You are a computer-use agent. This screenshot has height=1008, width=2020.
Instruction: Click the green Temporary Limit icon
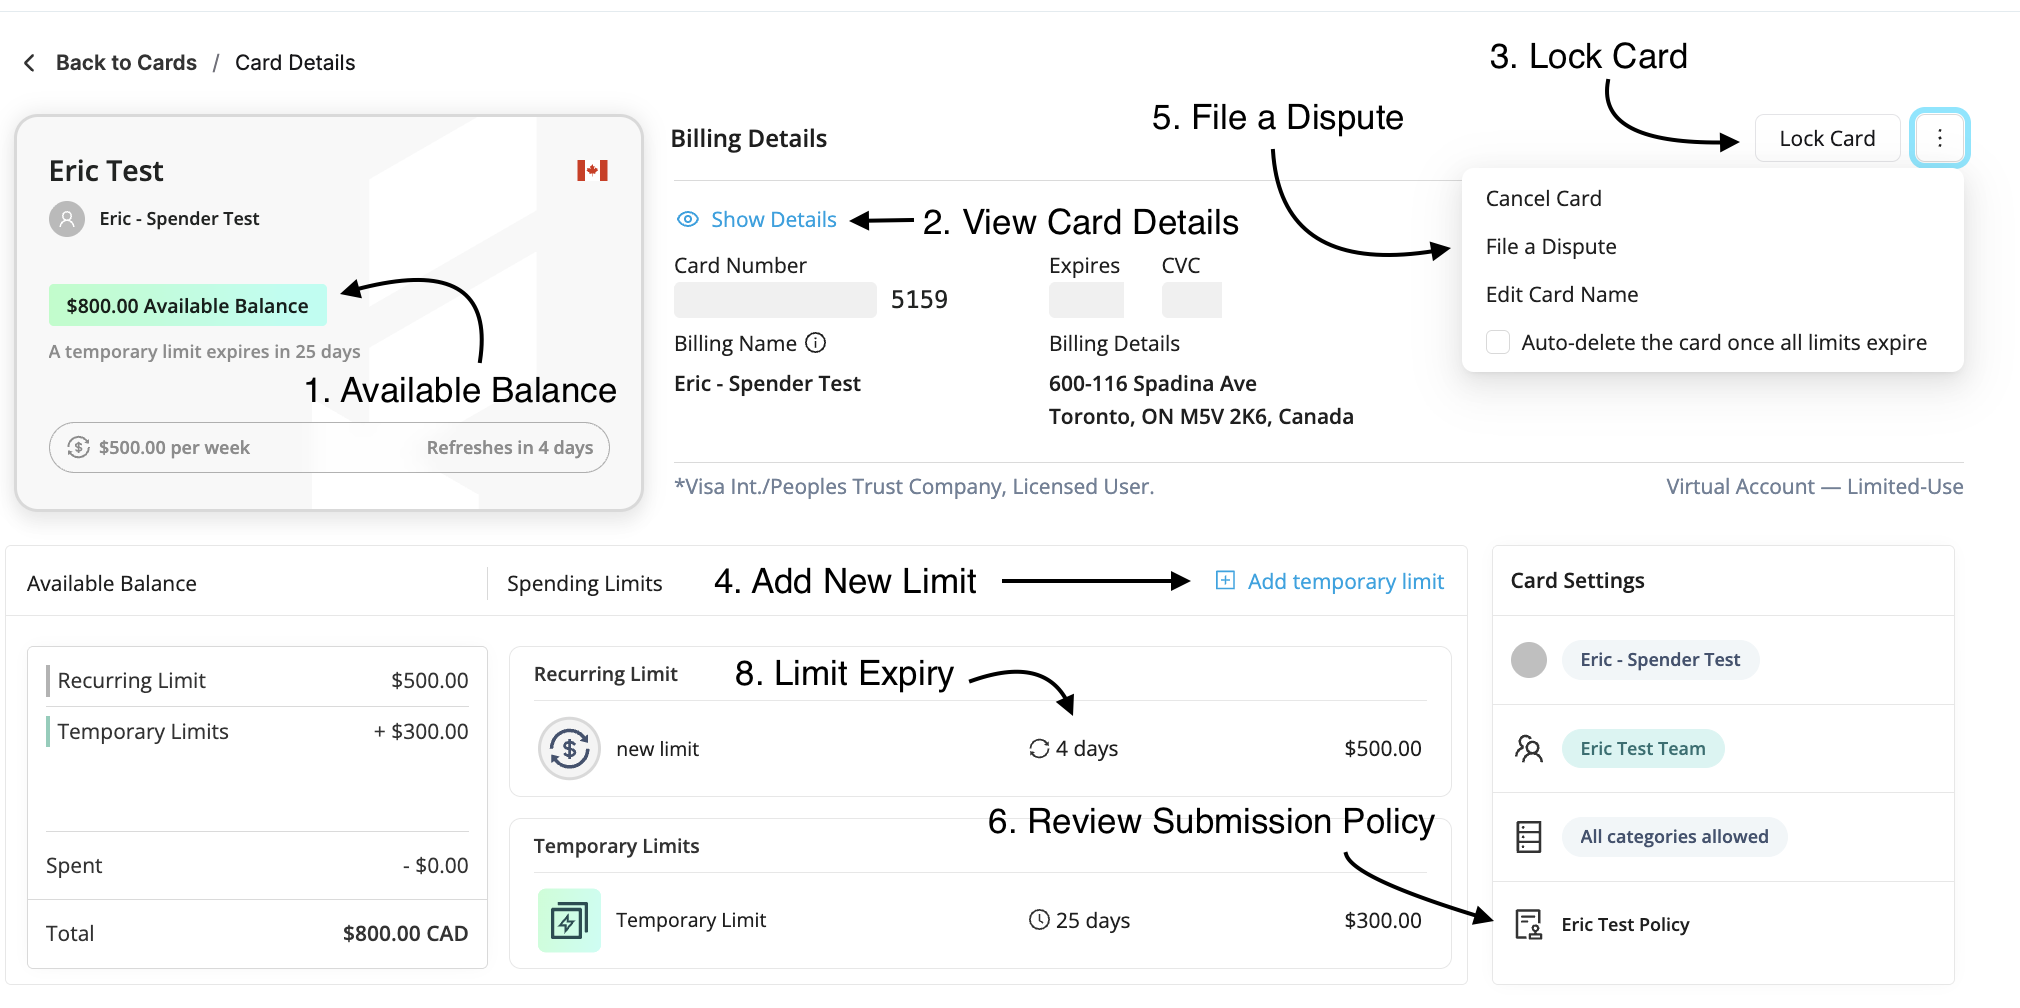[569, 920]
